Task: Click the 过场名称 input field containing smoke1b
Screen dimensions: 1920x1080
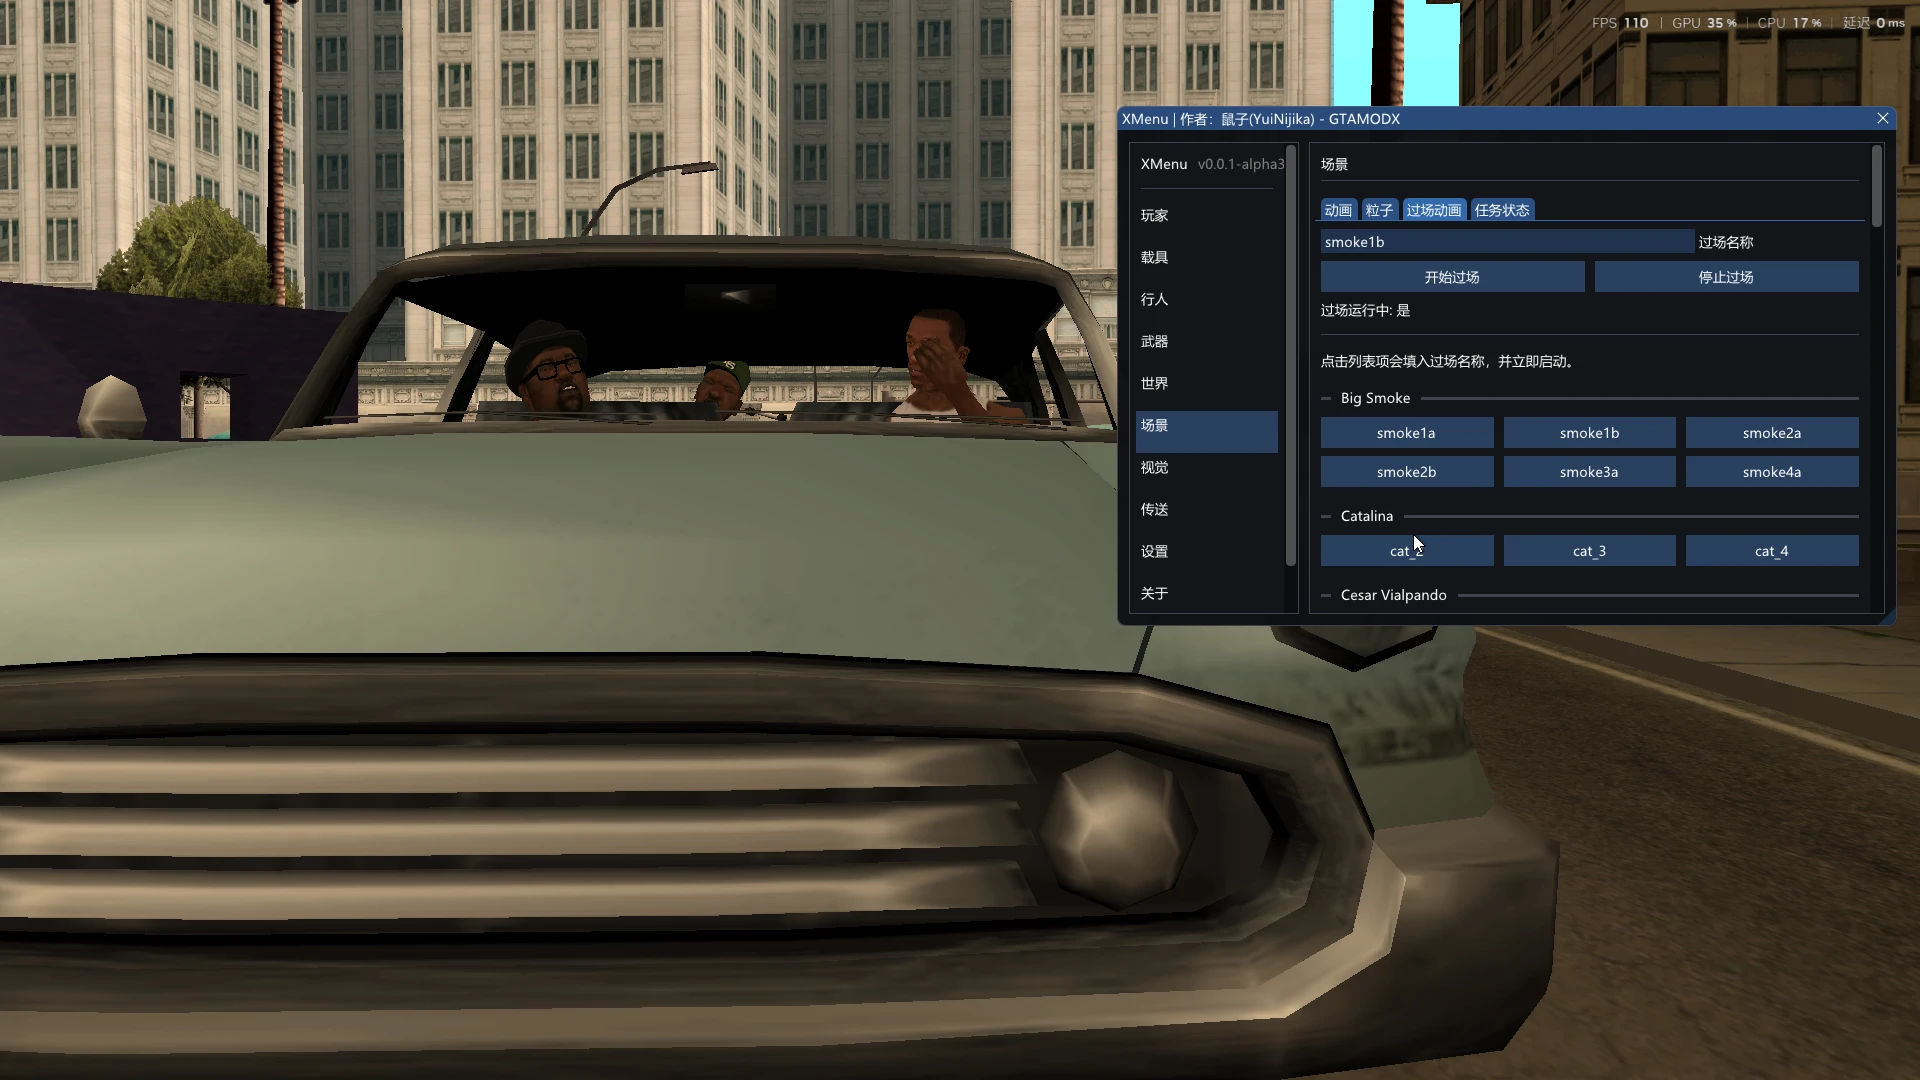Action: click(1507, 242)
